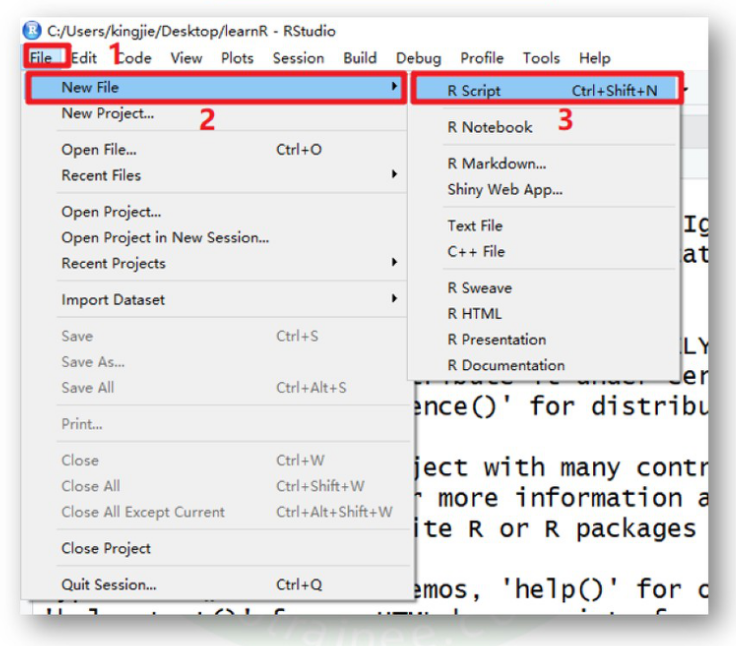736x646 pixels.
Task: Choose R HTML in submenu
Action: click(x=475, y=314)
